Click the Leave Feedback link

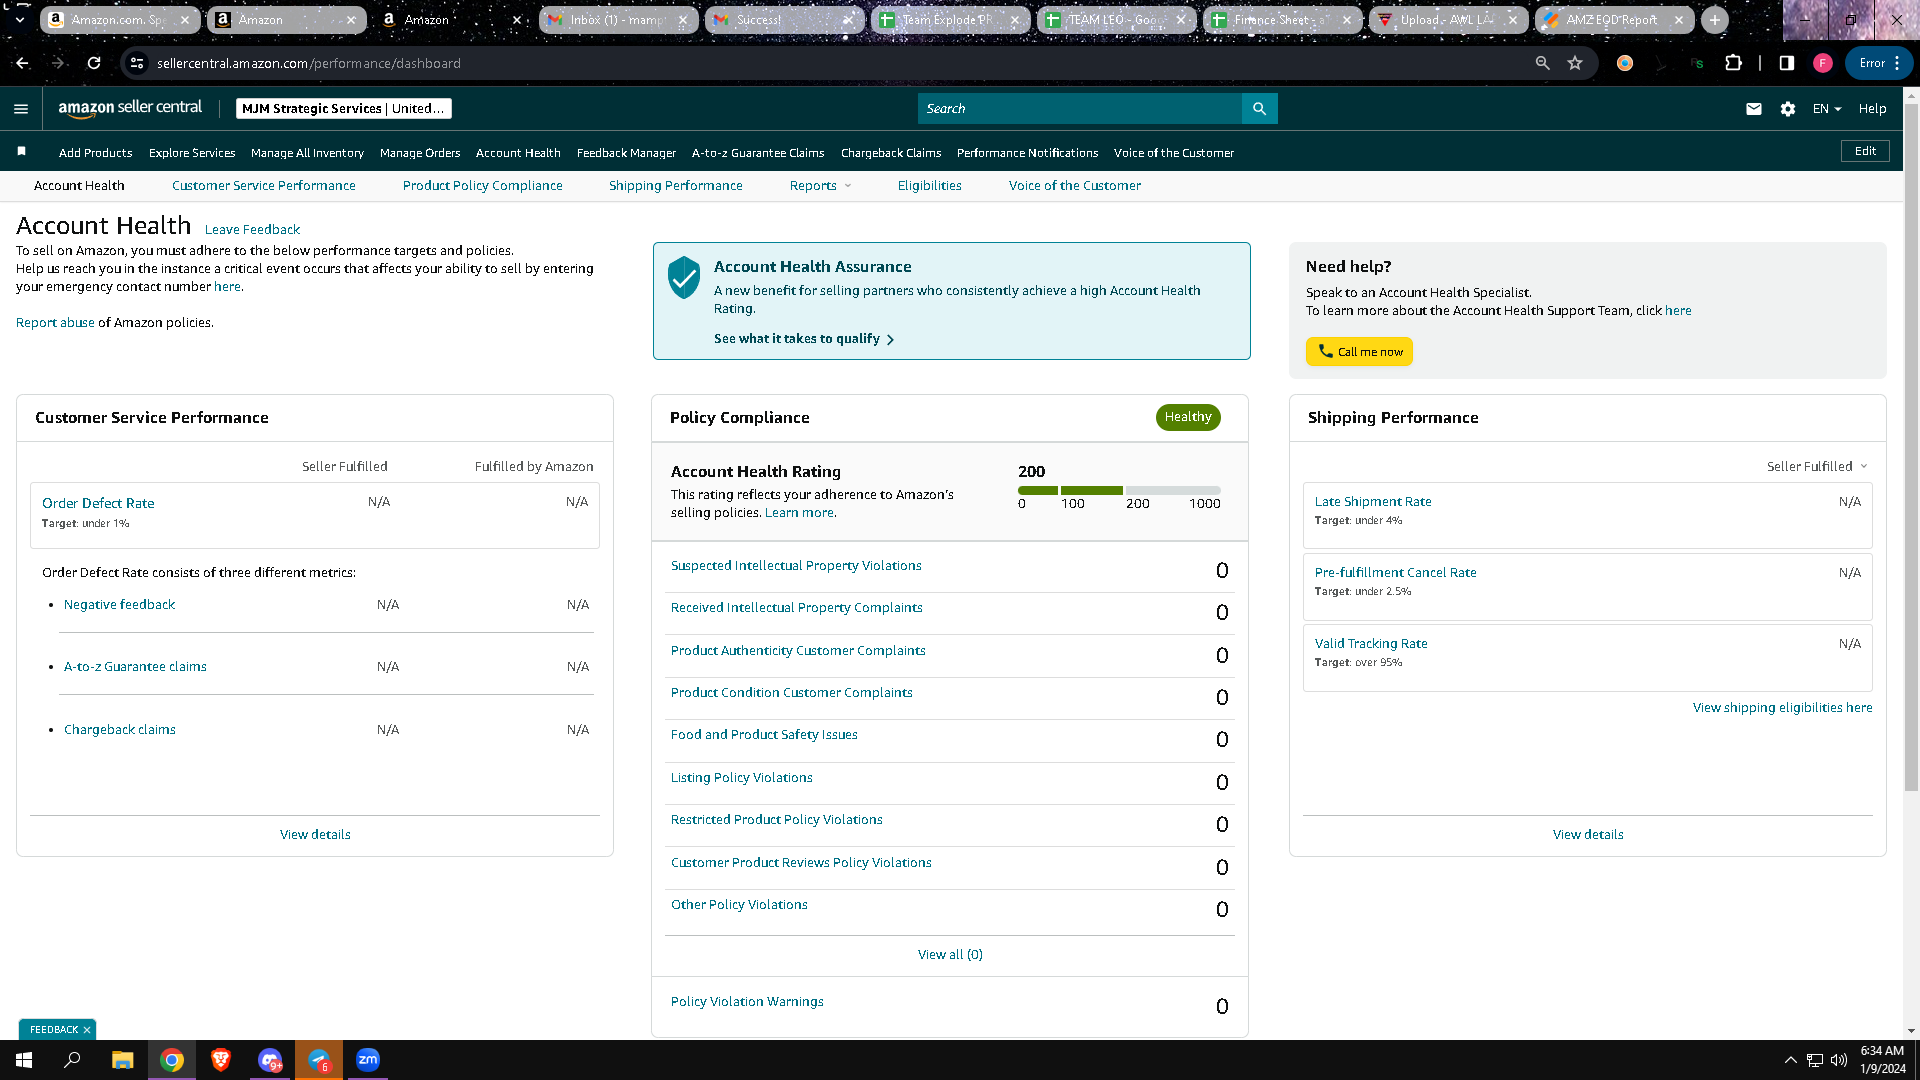tap(252, 230)
